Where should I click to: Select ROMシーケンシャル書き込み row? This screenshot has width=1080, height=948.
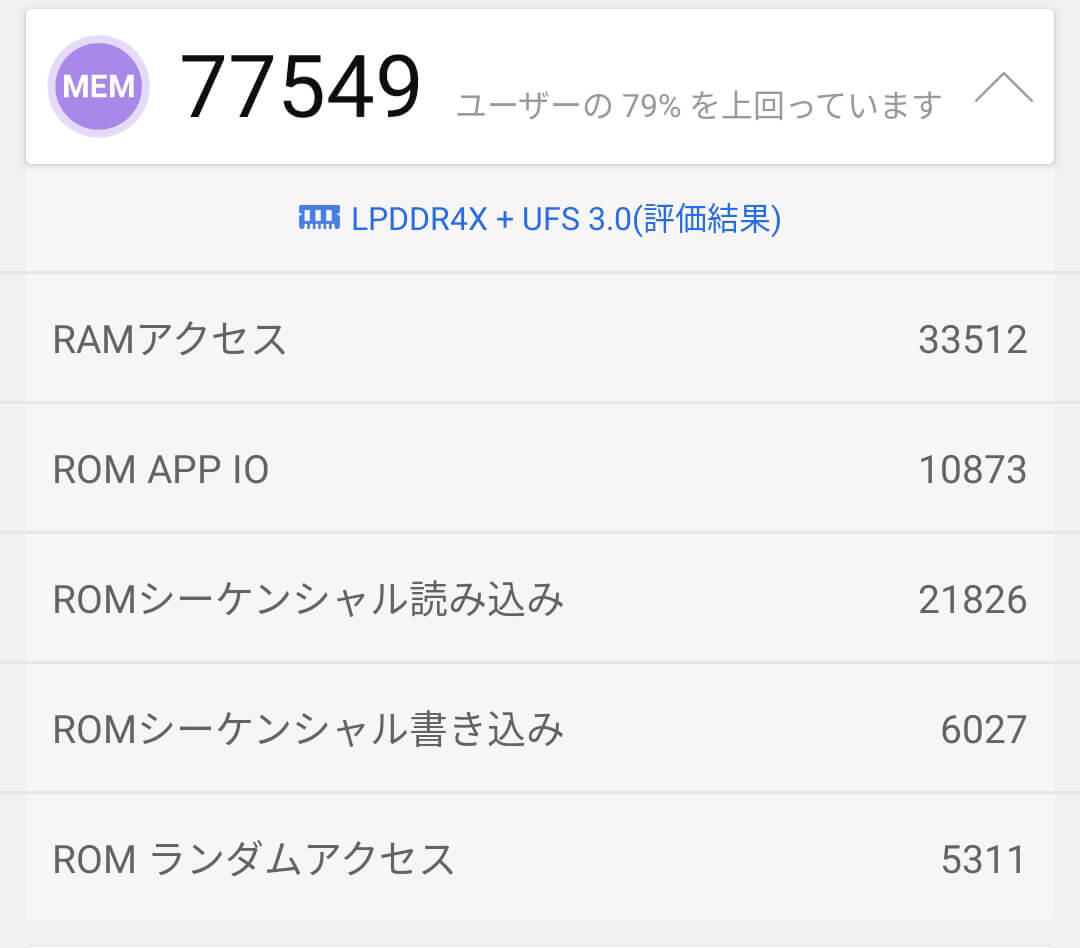coord(540,729)
